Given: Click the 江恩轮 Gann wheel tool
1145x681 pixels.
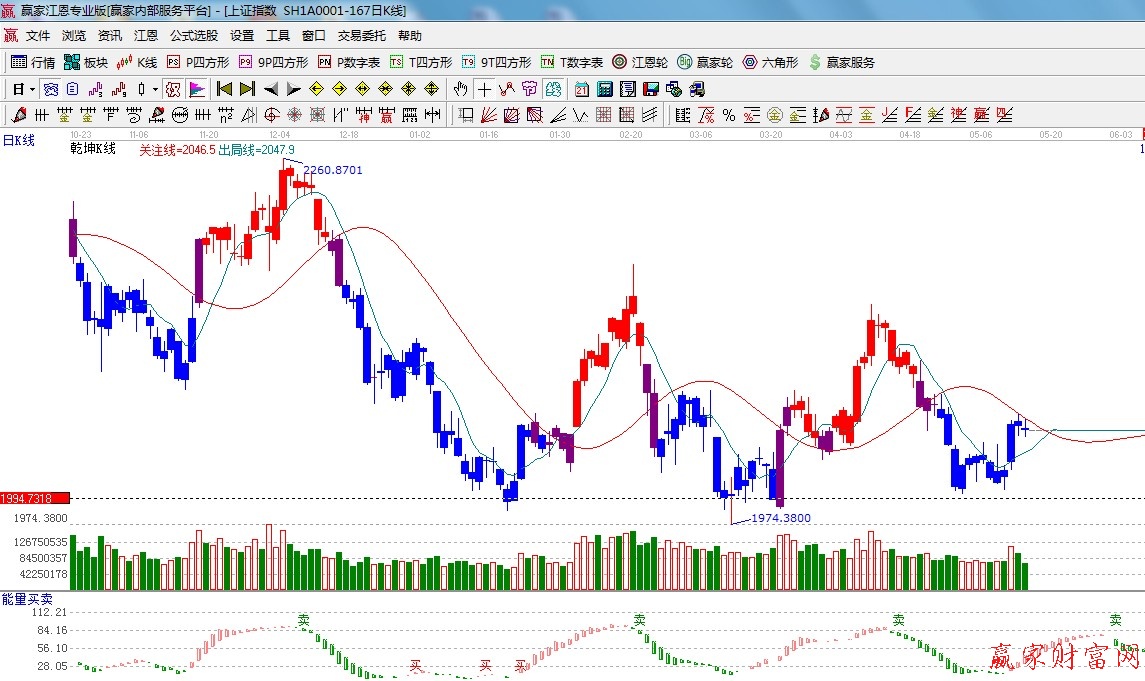Looking at the screenshot, I should click(x=640, y=62).
